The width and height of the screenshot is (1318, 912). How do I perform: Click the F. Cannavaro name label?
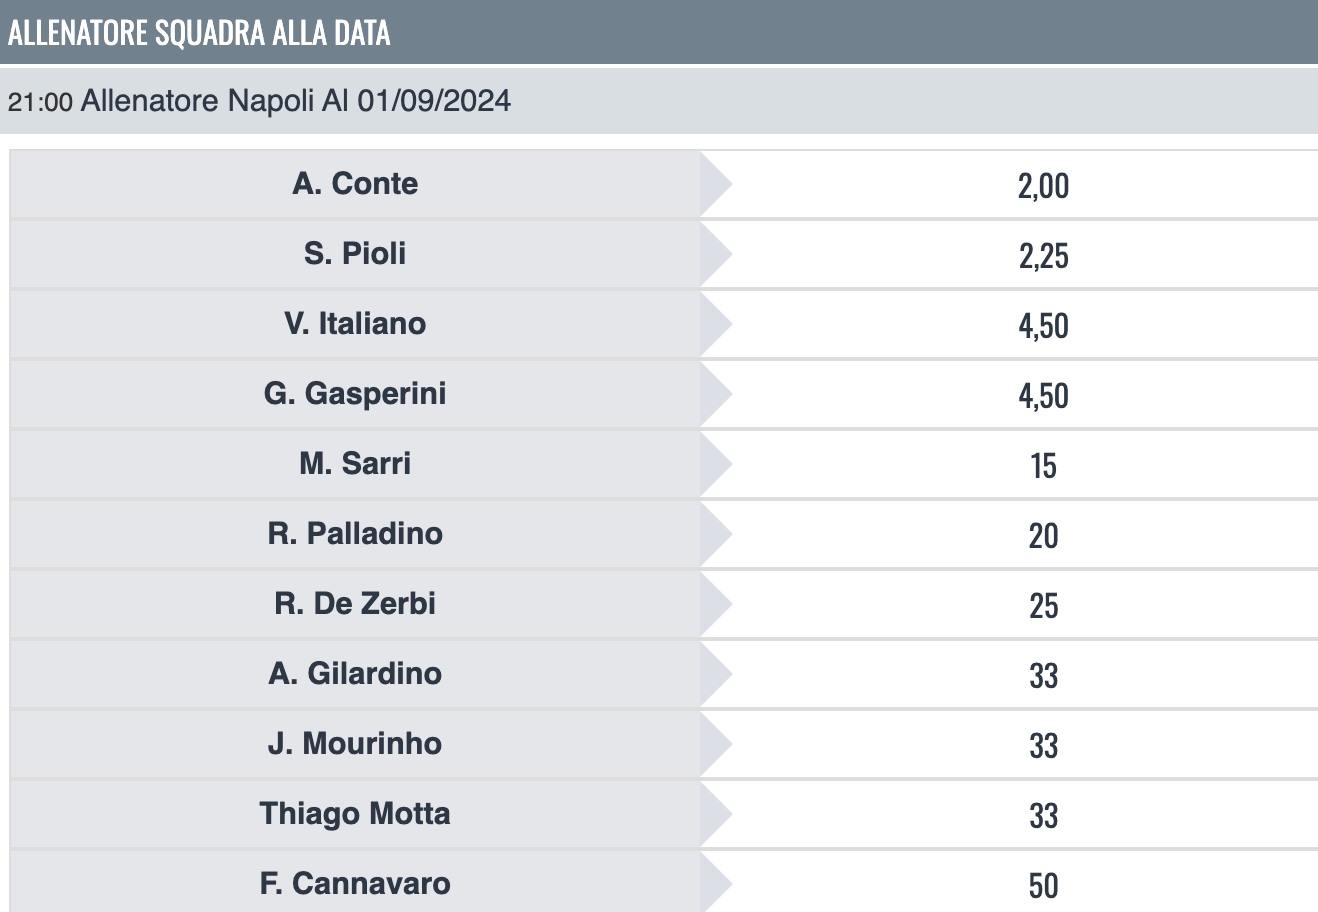[355, 884]
